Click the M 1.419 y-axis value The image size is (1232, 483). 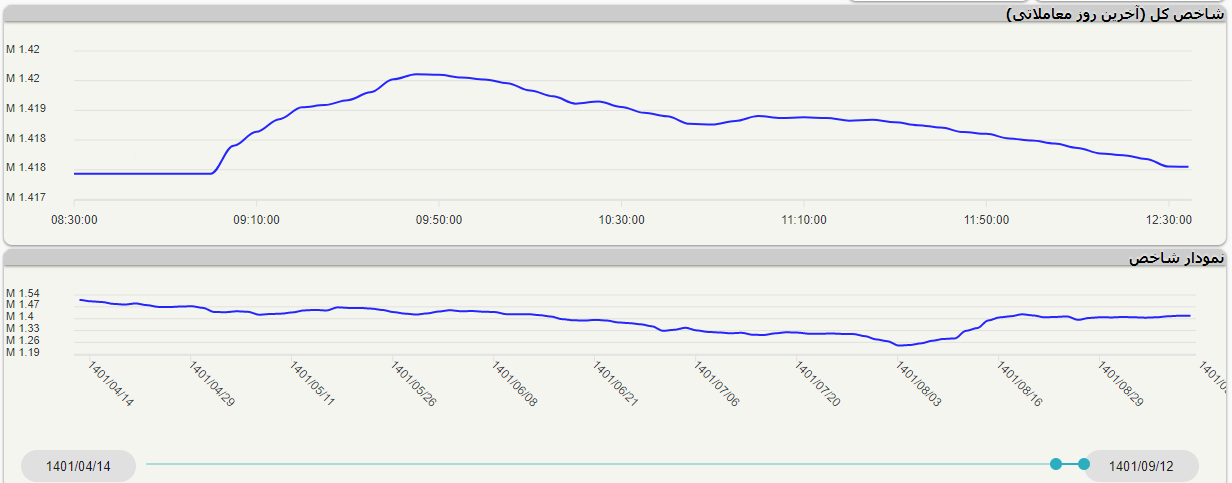25,108
